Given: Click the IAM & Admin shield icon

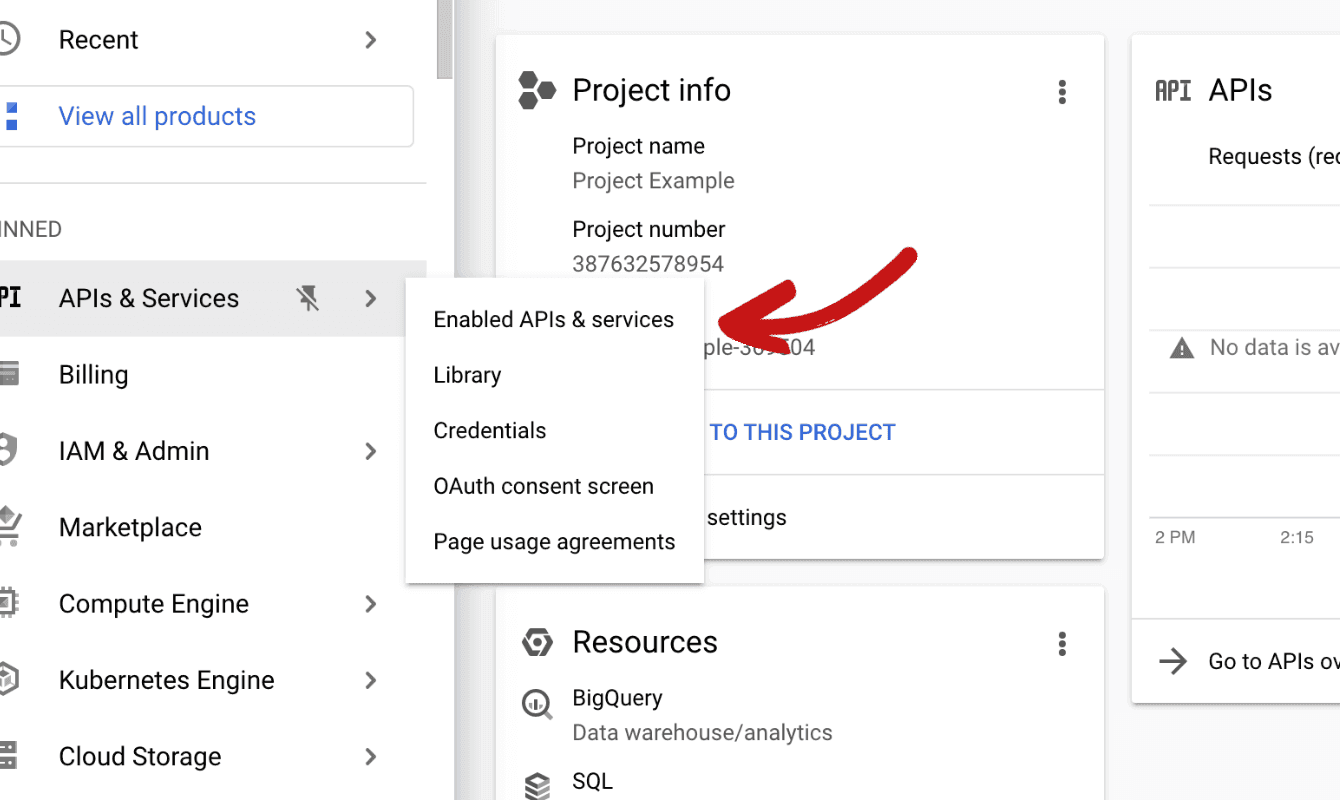Looking at the screenshot, I should pyautogui.click(x=8, y=451).
